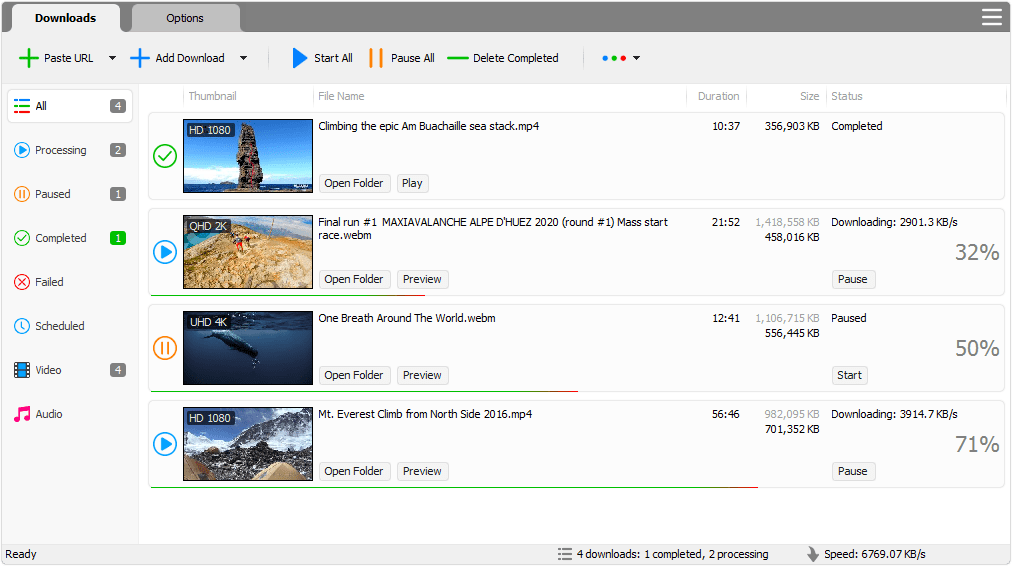Click Start button for One Breath video
The width and height of the screenshot is (1012, 566).
[849, 375]
